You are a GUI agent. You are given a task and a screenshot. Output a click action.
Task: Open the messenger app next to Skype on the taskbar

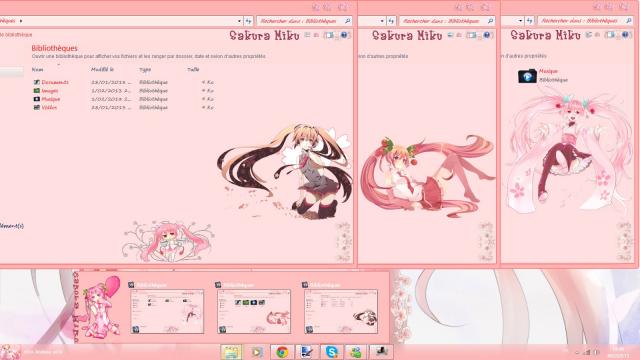tap(356, 352)
